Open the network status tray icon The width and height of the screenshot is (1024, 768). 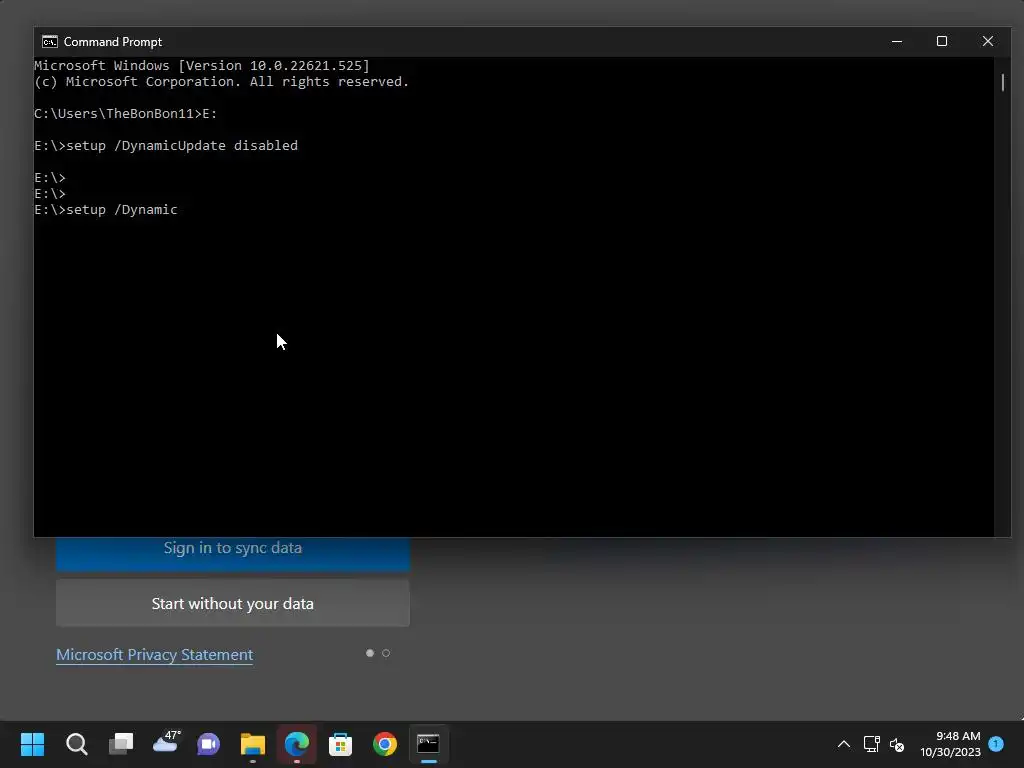click(871, 744)
